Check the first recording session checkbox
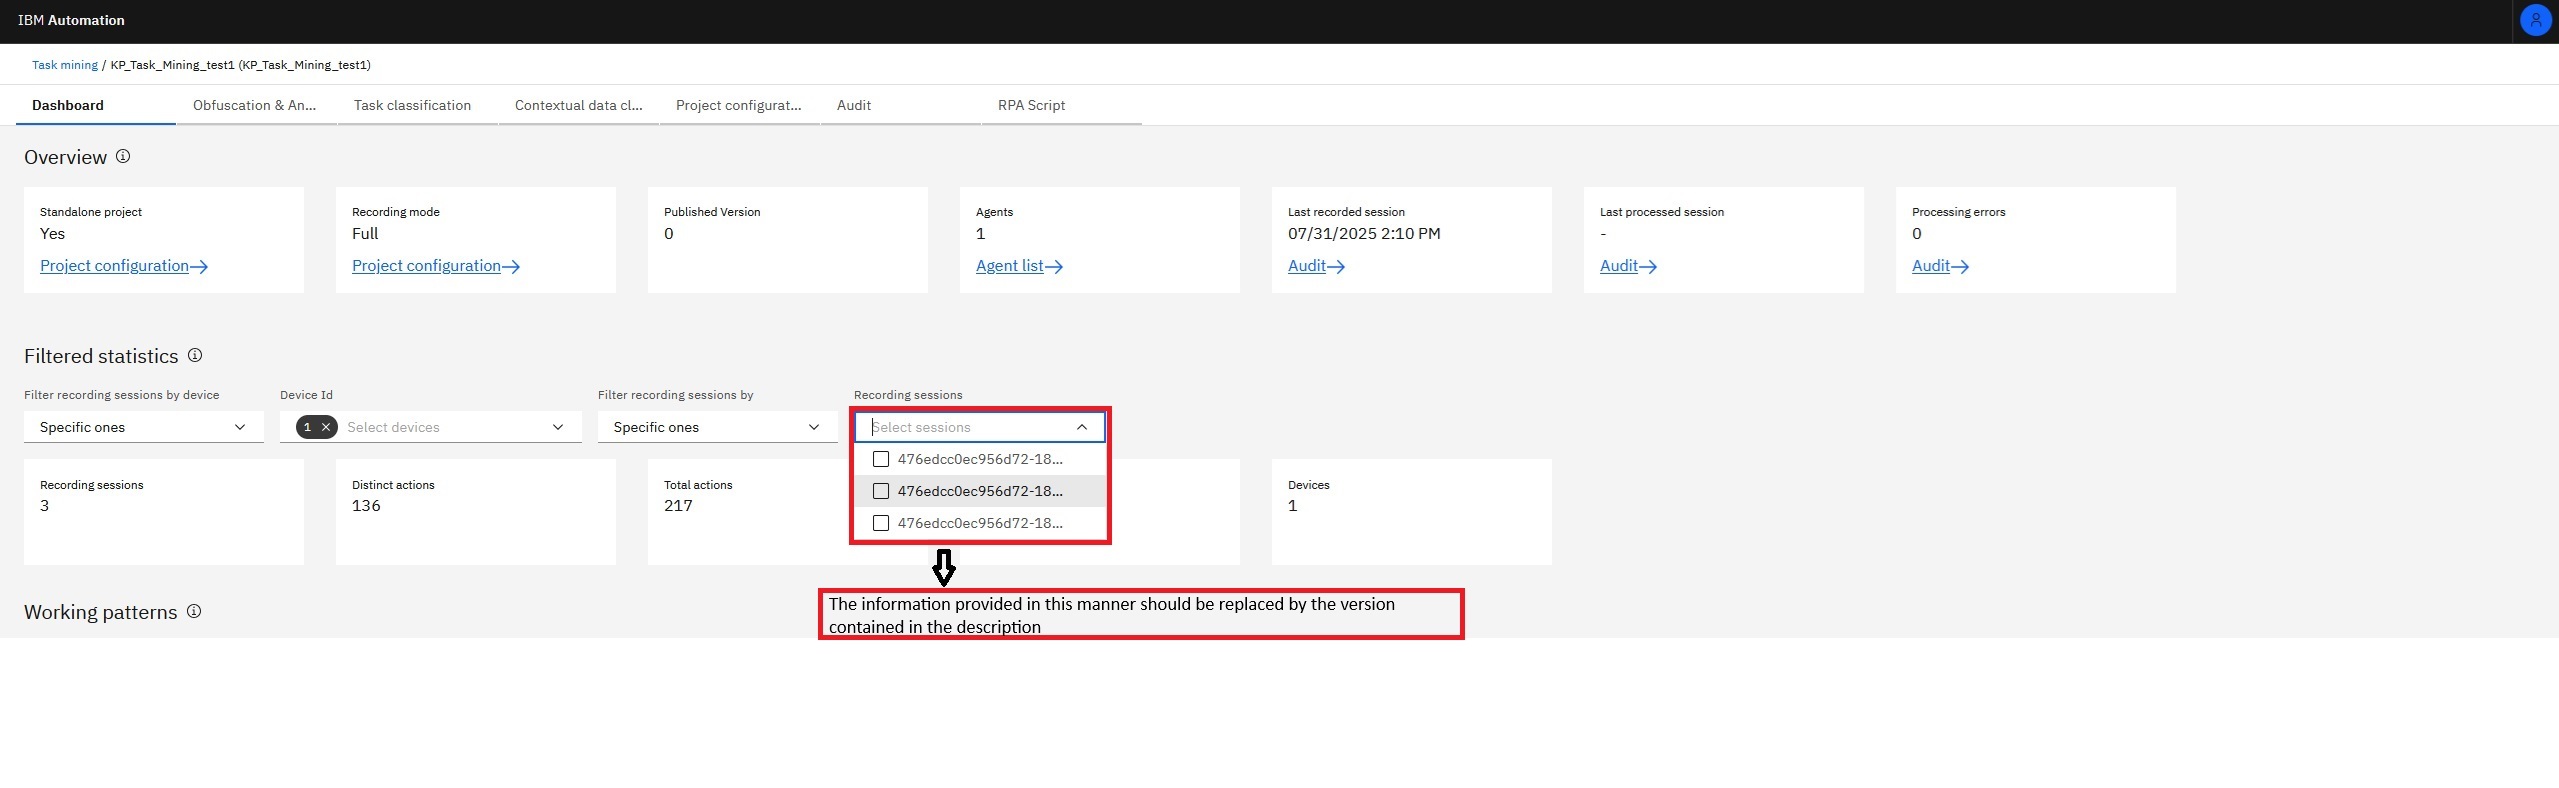Viewport: 2559px width, 788px height. tap(881, 459)
